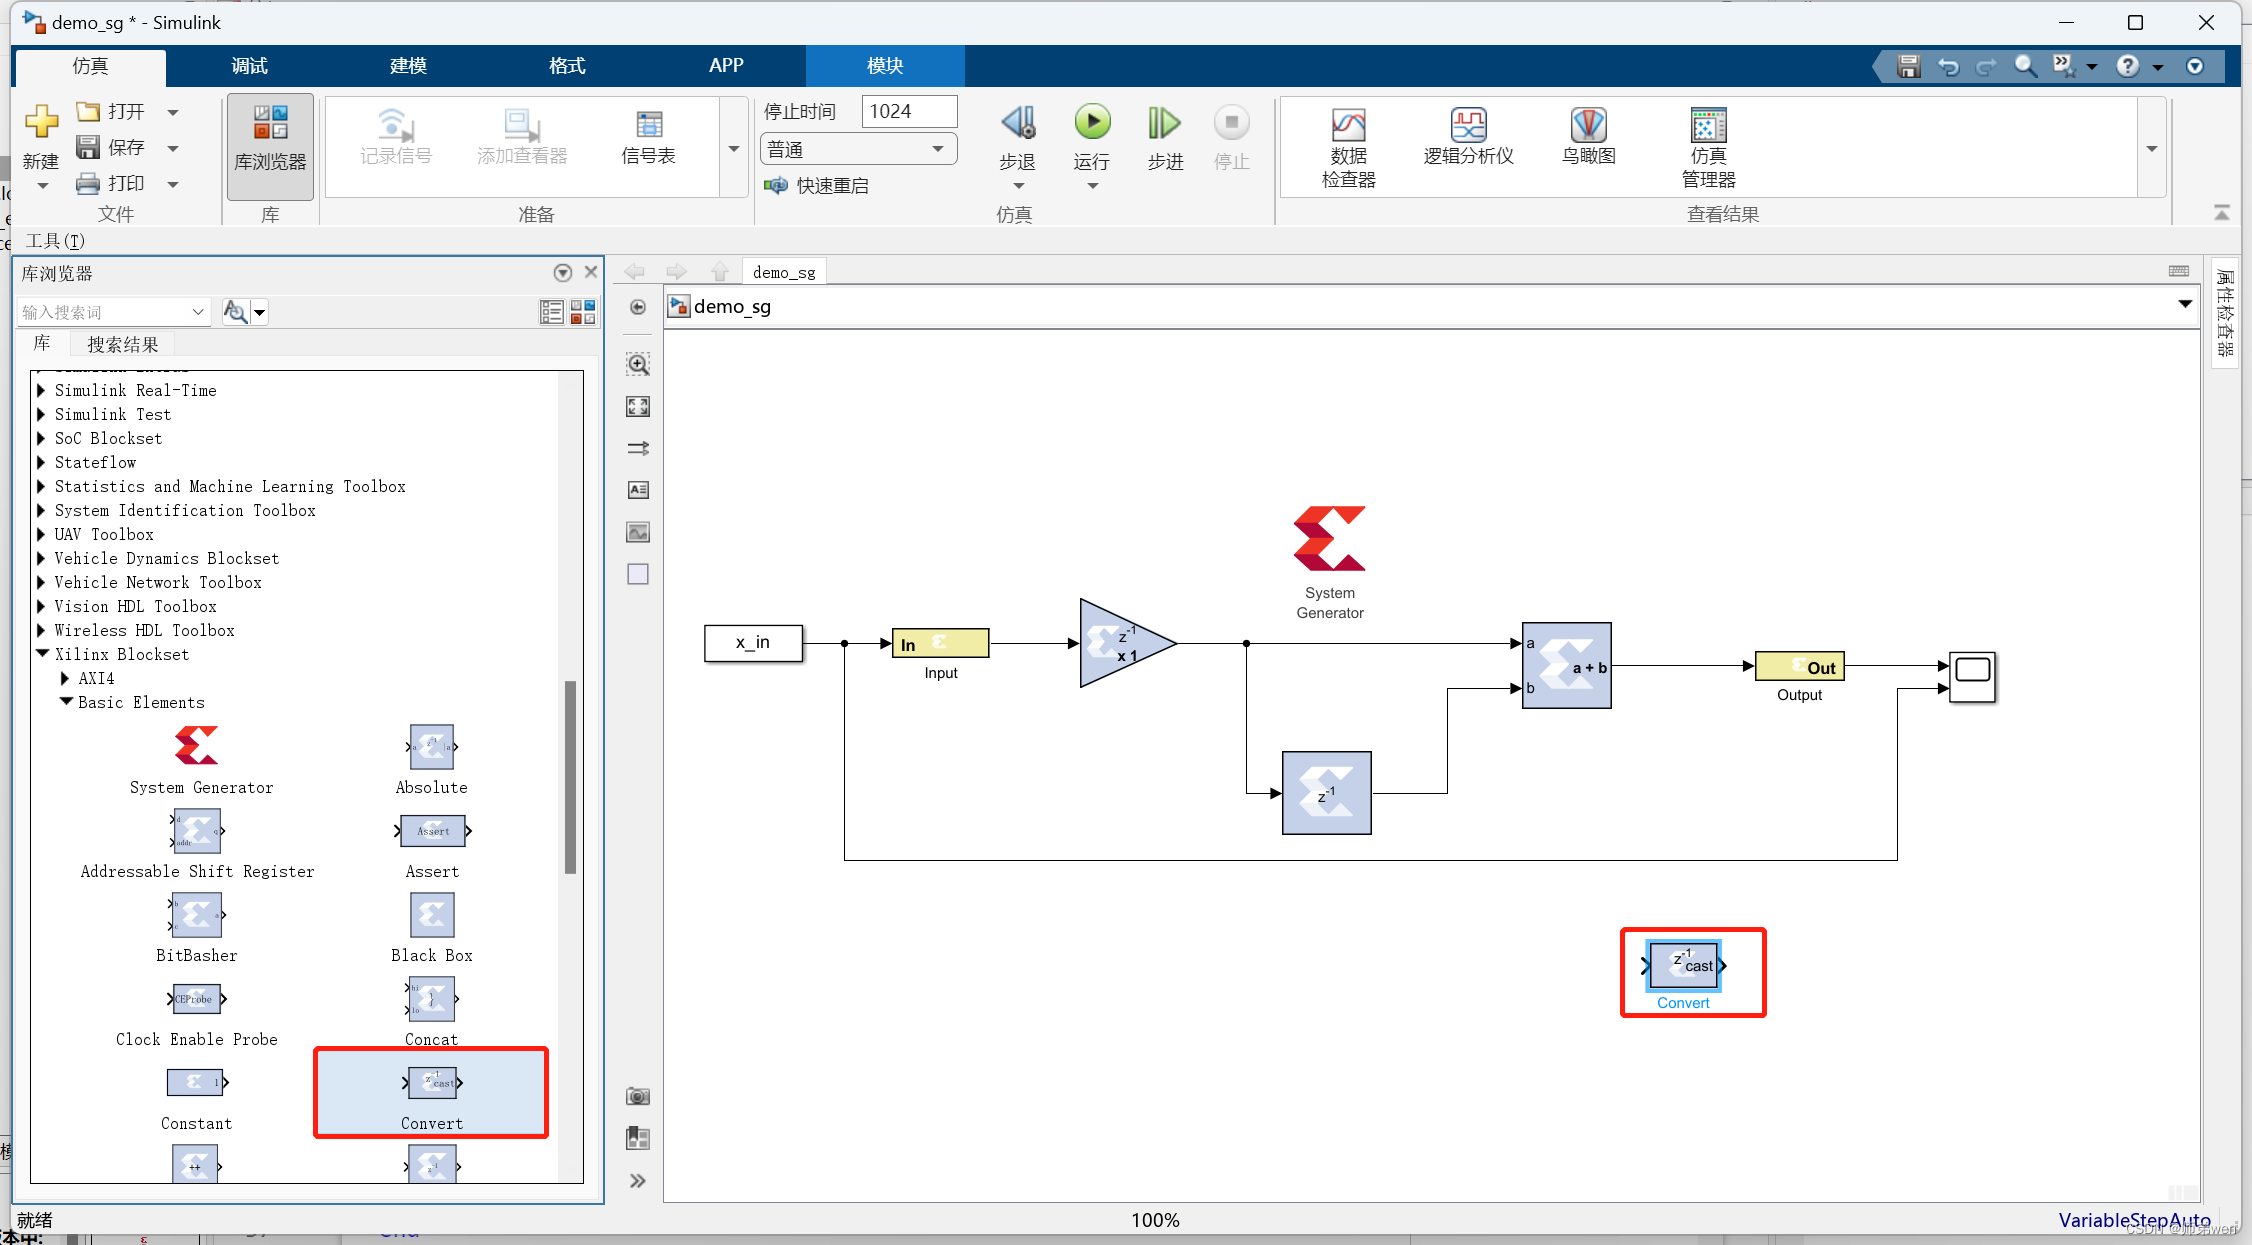Switch to the APP tab

(726, 66)
